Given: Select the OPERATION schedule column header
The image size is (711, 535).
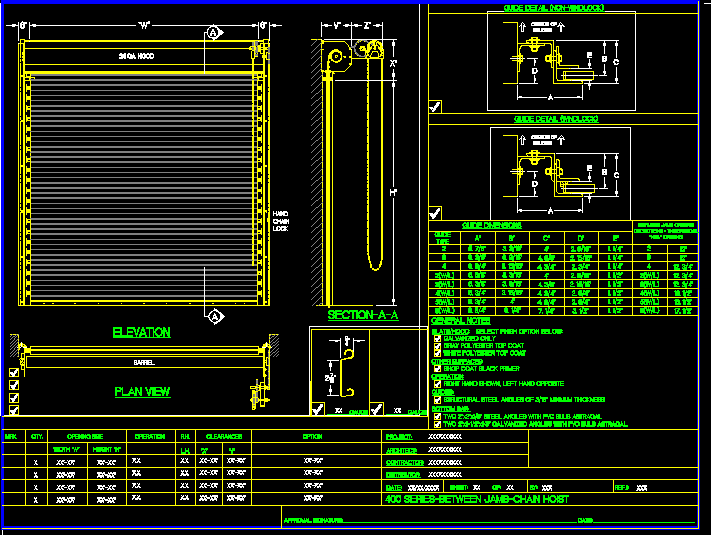Looking at the screenshot, I should (150, 437).
